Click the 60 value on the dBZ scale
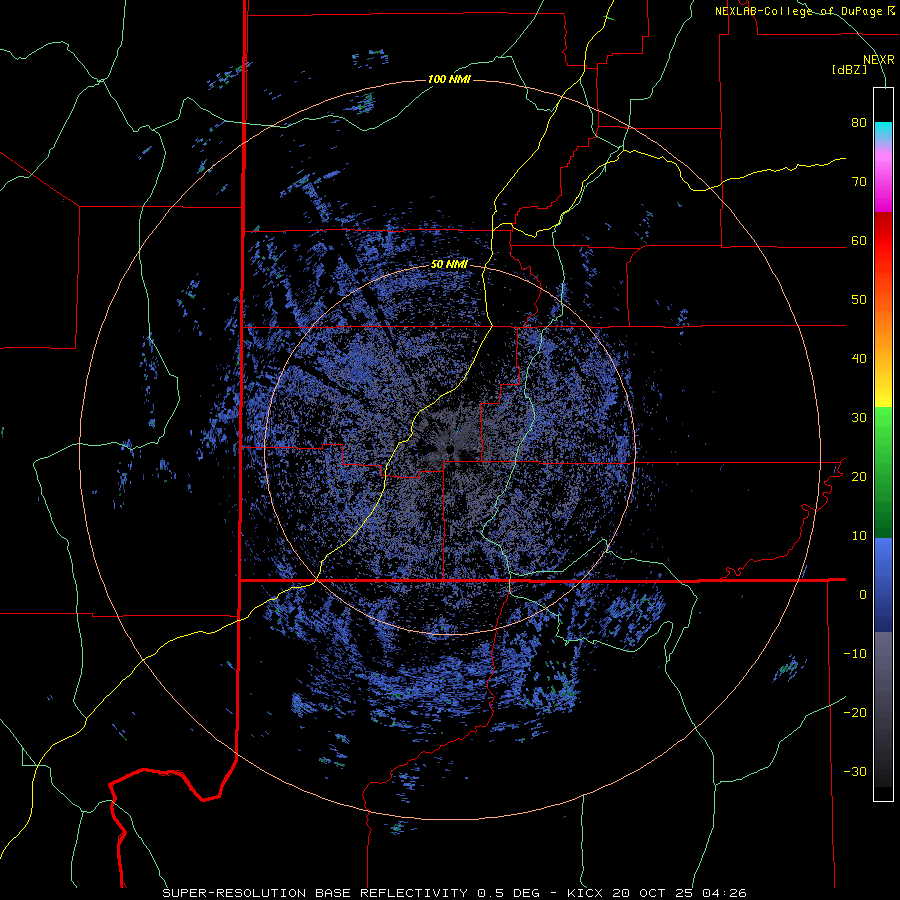The width and height of the screenshot is (900, 900). (x=859, y=240)
